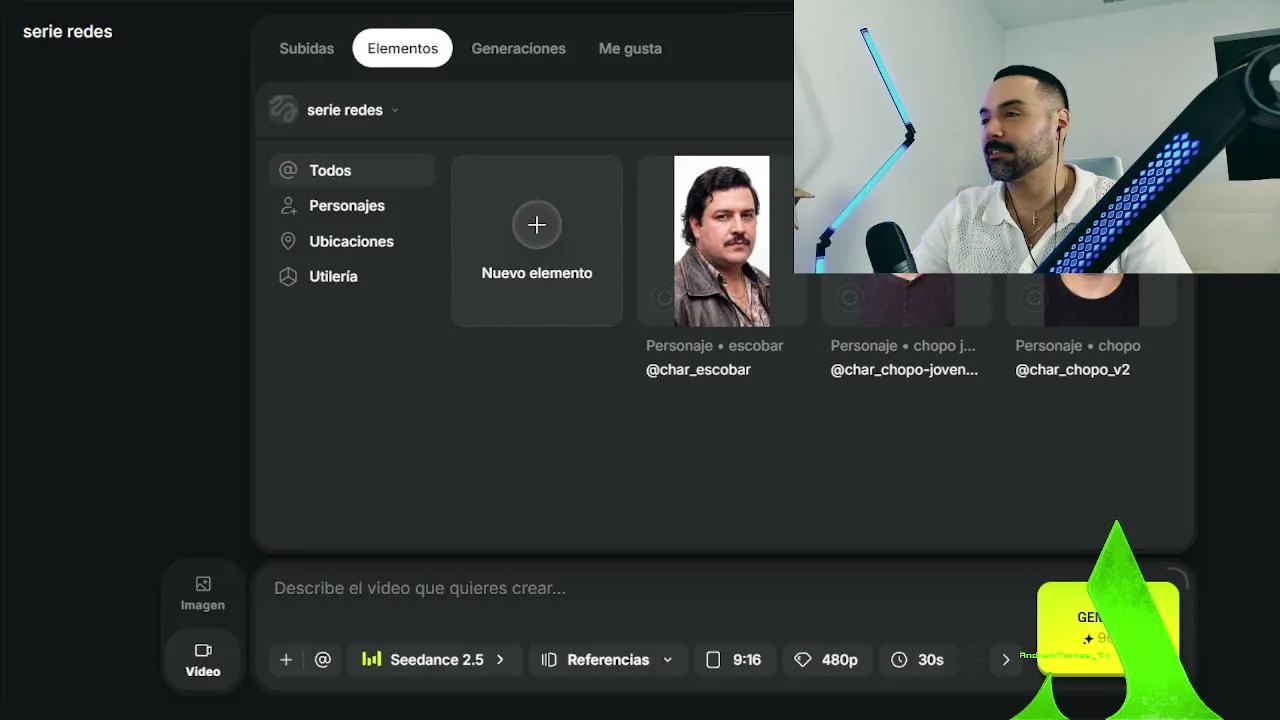Toggle selection circle on chopo joven card
The width and height of the screenshot is (1280, 720).
[x=848, y=298]
